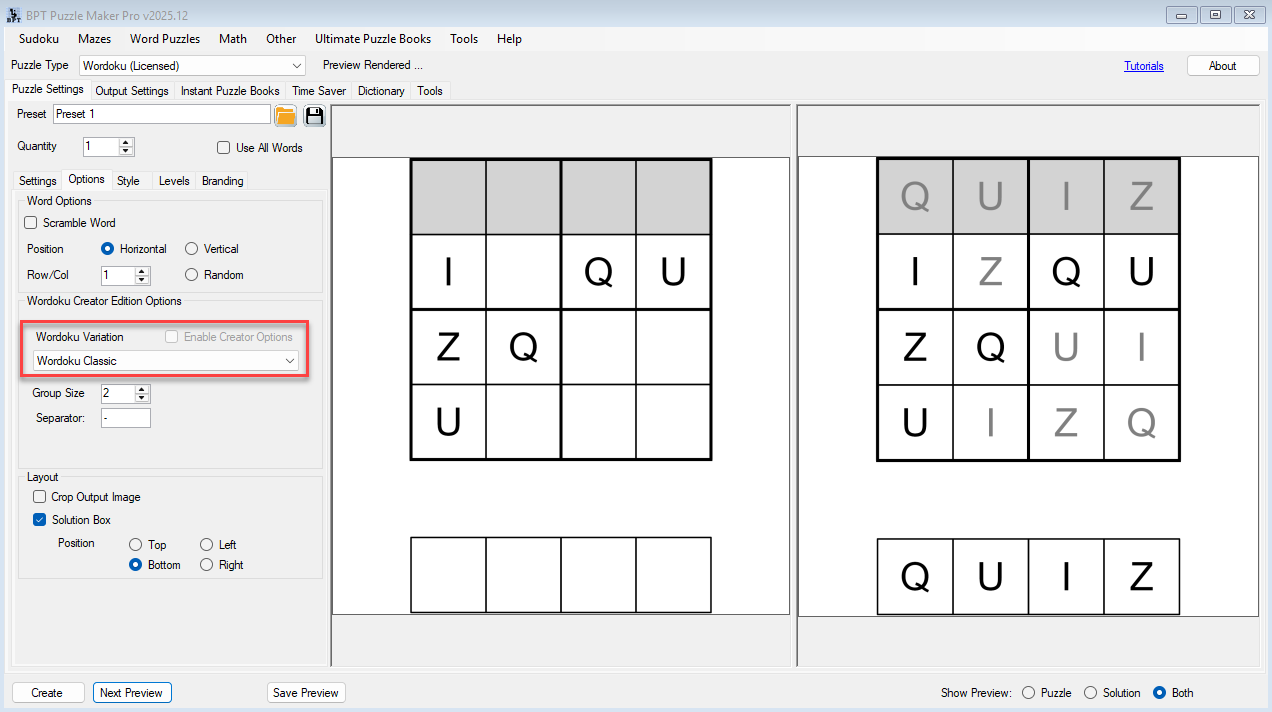
Task: Click the Separator text field
Action: click(x=126, y=418)
